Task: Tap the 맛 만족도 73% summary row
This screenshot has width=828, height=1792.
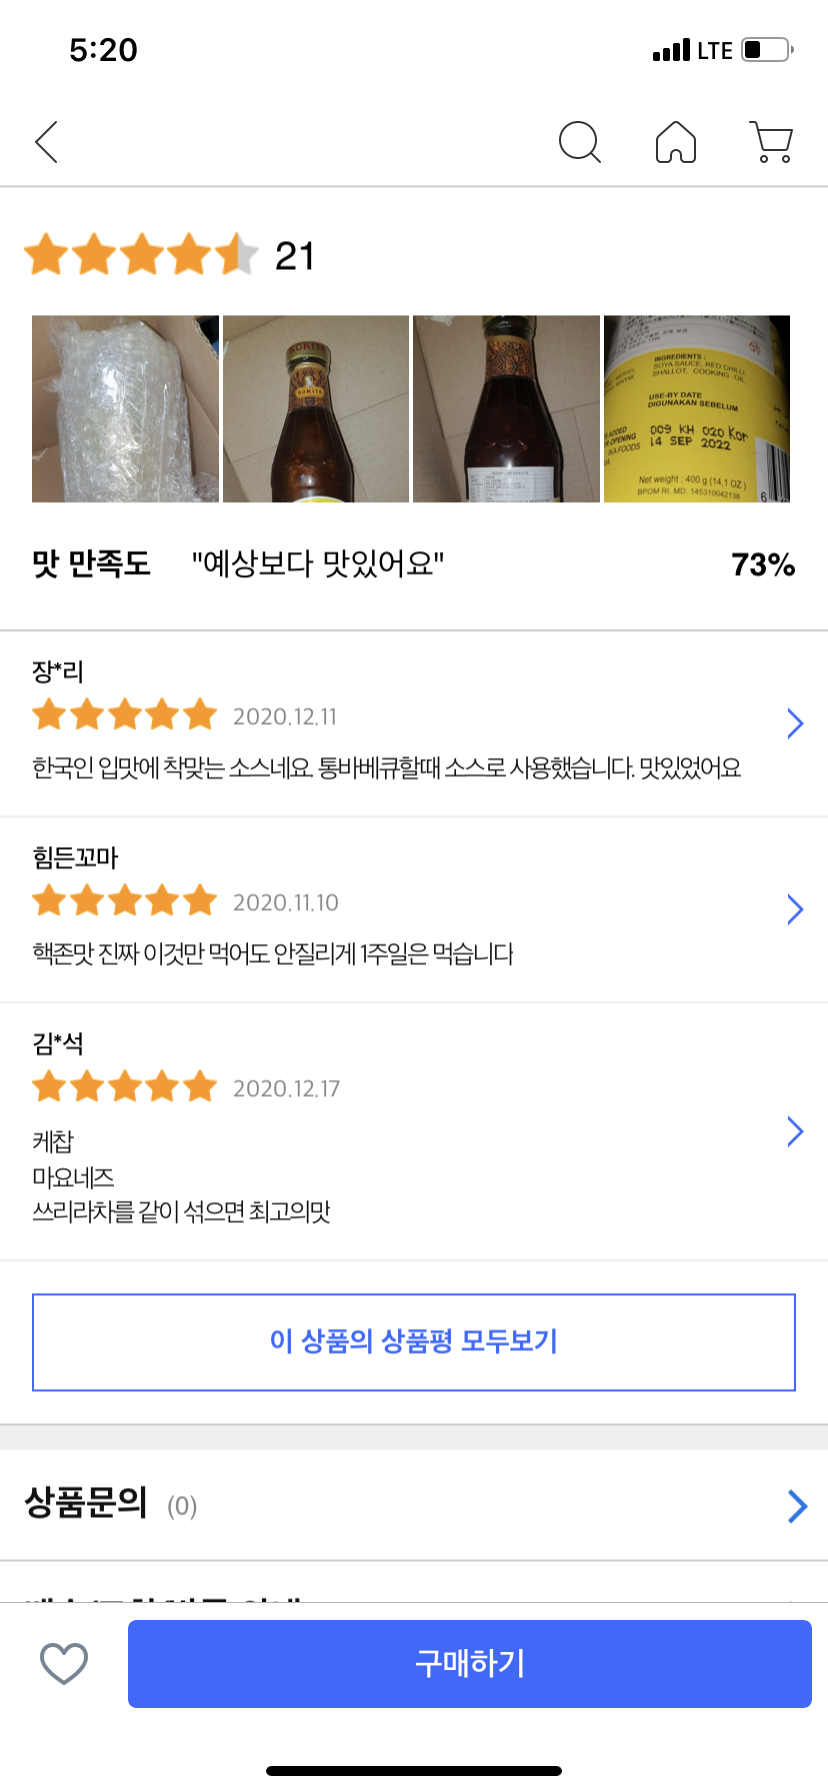Action: pyautogui.click(x=414, y=565)
